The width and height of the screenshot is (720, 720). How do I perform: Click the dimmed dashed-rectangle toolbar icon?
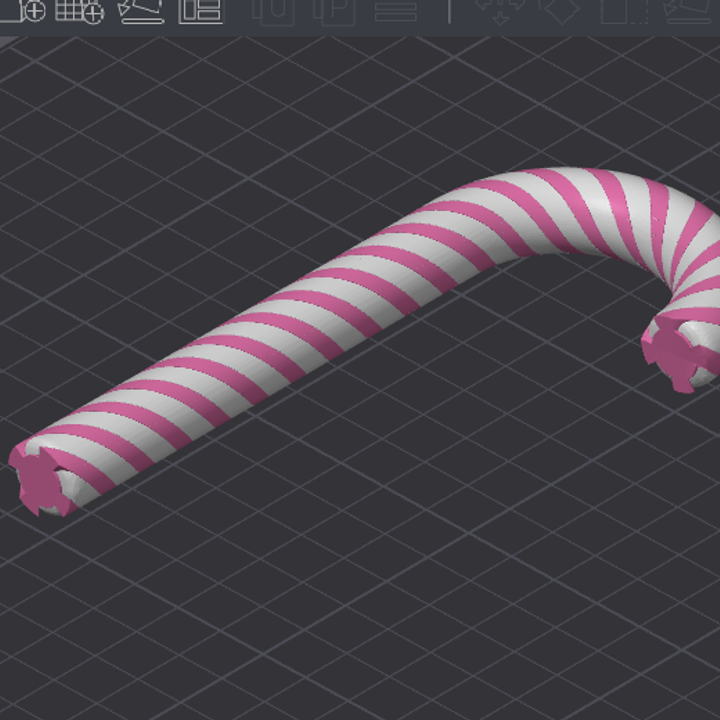click(x=618, y=9)
